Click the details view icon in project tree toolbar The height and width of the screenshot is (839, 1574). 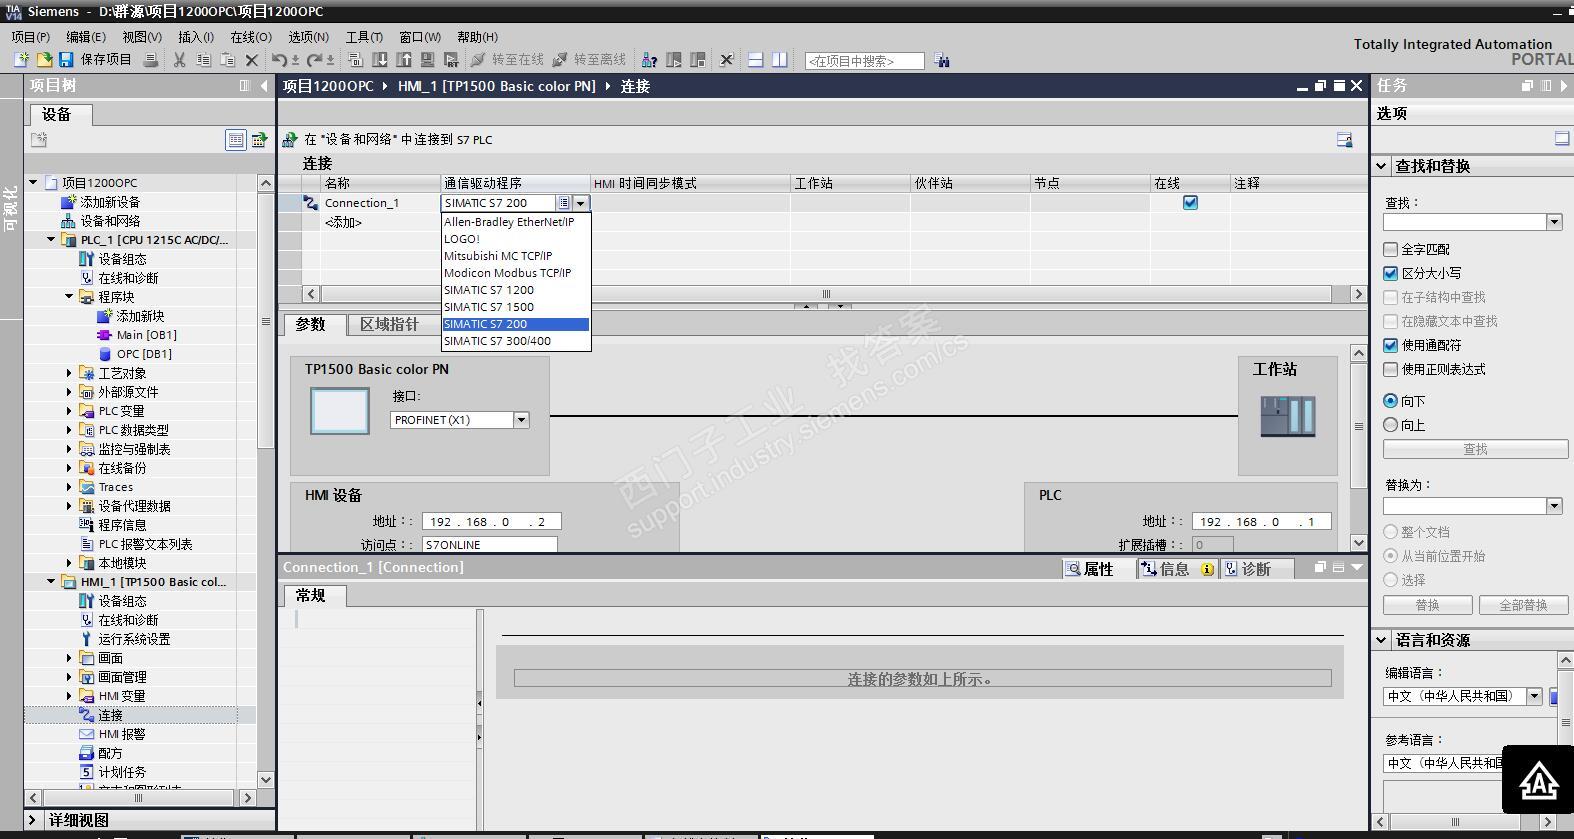click(236, 140)
